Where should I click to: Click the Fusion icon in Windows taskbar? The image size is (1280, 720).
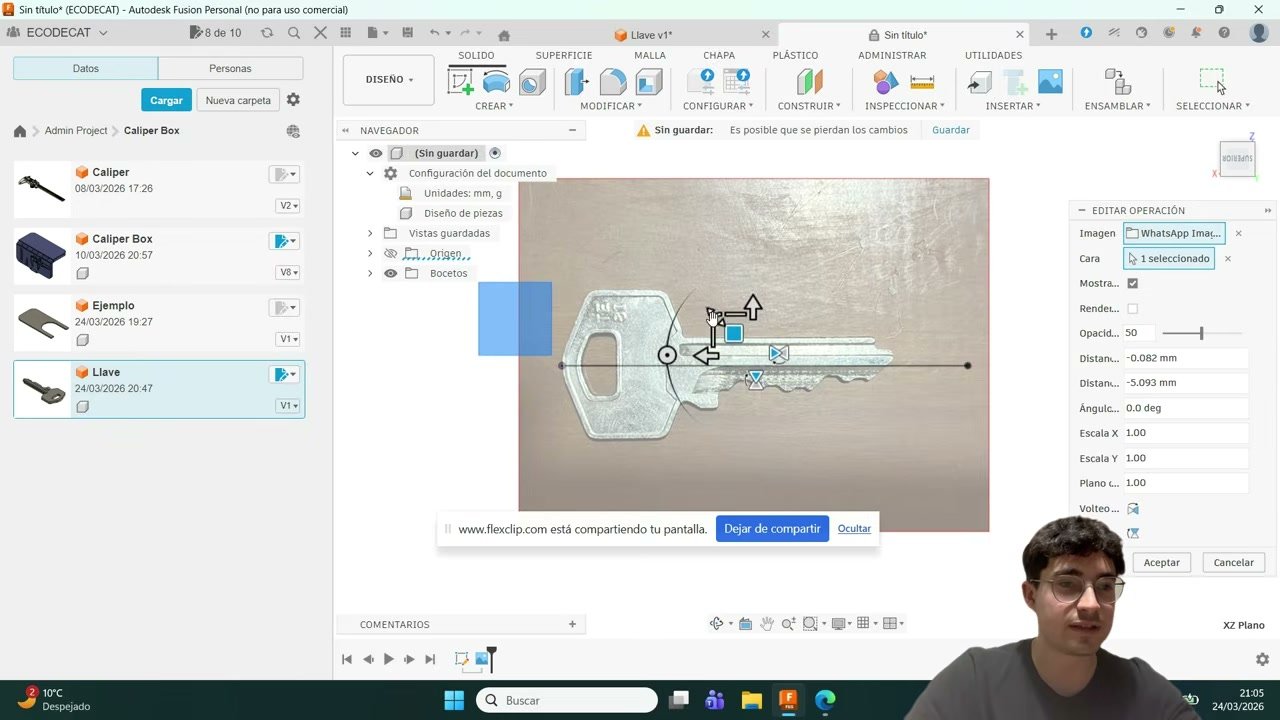(x=788, y=700)
